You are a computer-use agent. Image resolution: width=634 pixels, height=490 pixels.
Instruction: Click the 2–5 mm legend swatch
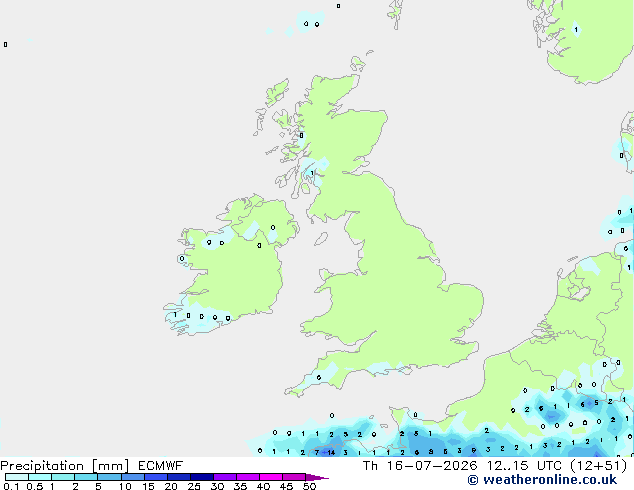coord(86,477)
